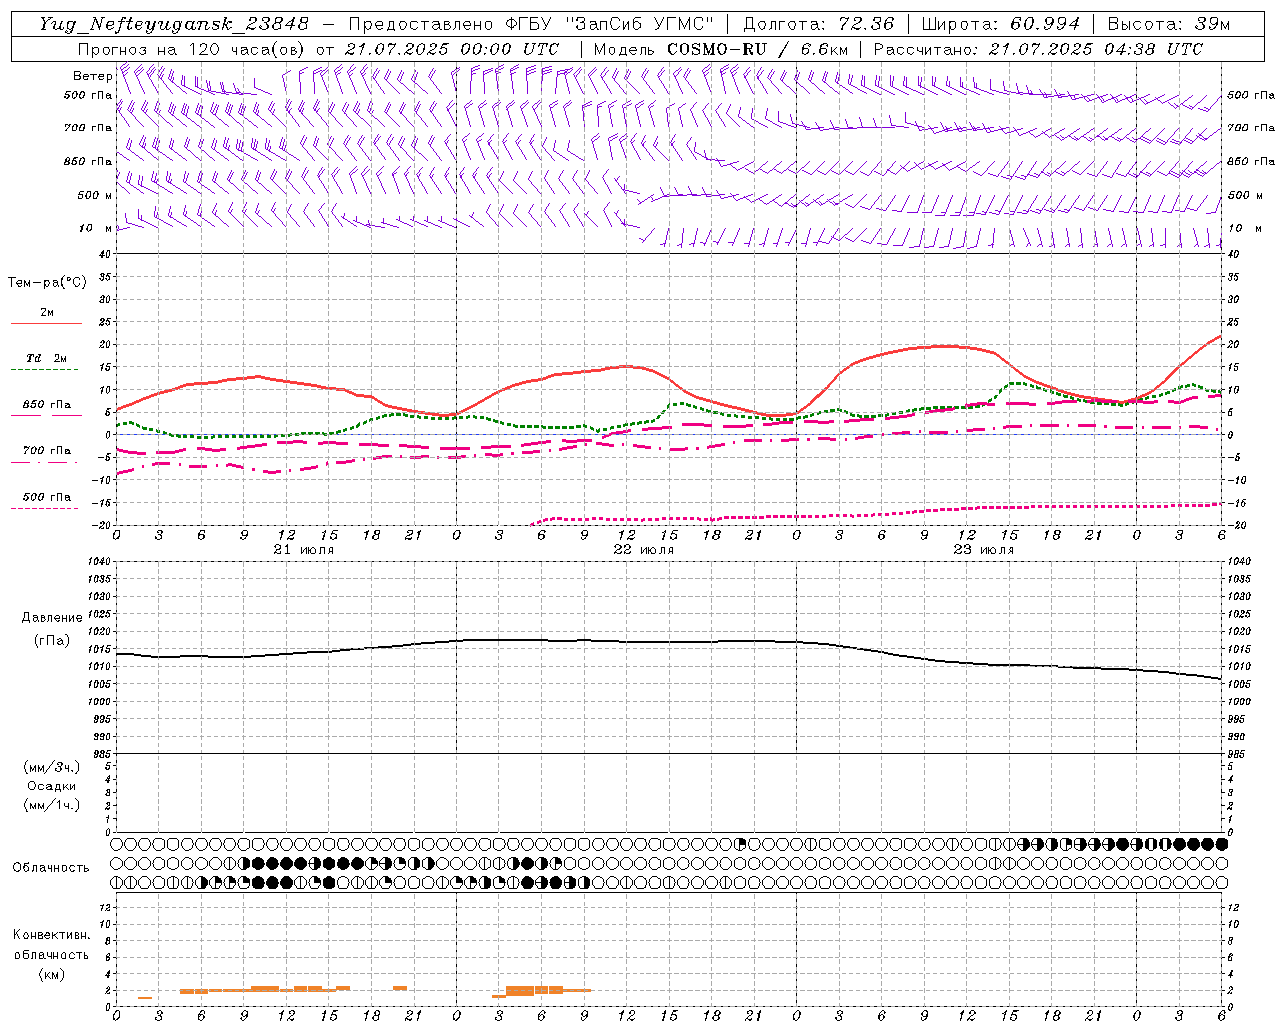Click the 'Прогноз на 120 часа(ов)' text
Image resolution: width=1280 pixels, height=1024 pixels.
(x=192, y=49)
